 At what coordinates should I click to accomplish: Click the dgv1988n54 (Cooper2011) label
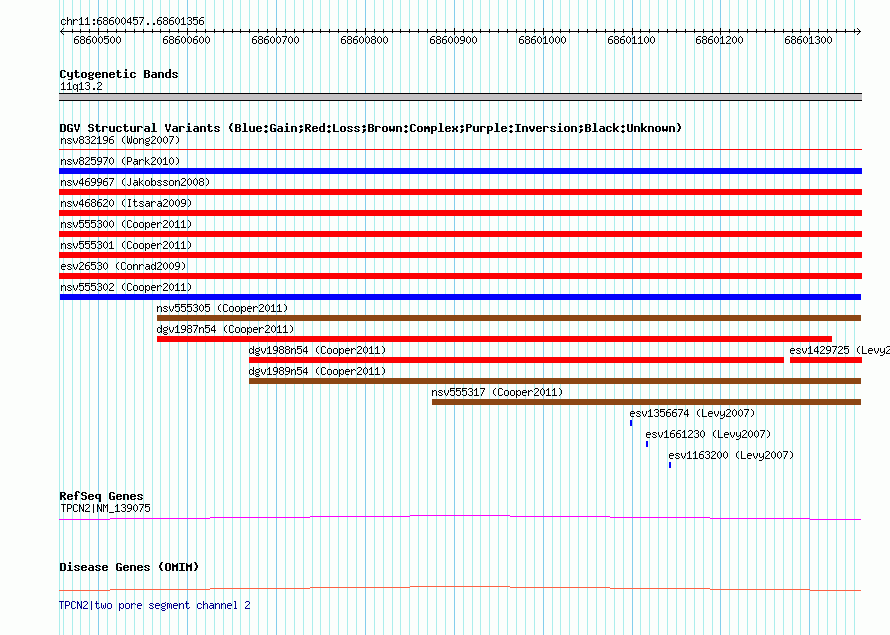[x=317, y=350]
